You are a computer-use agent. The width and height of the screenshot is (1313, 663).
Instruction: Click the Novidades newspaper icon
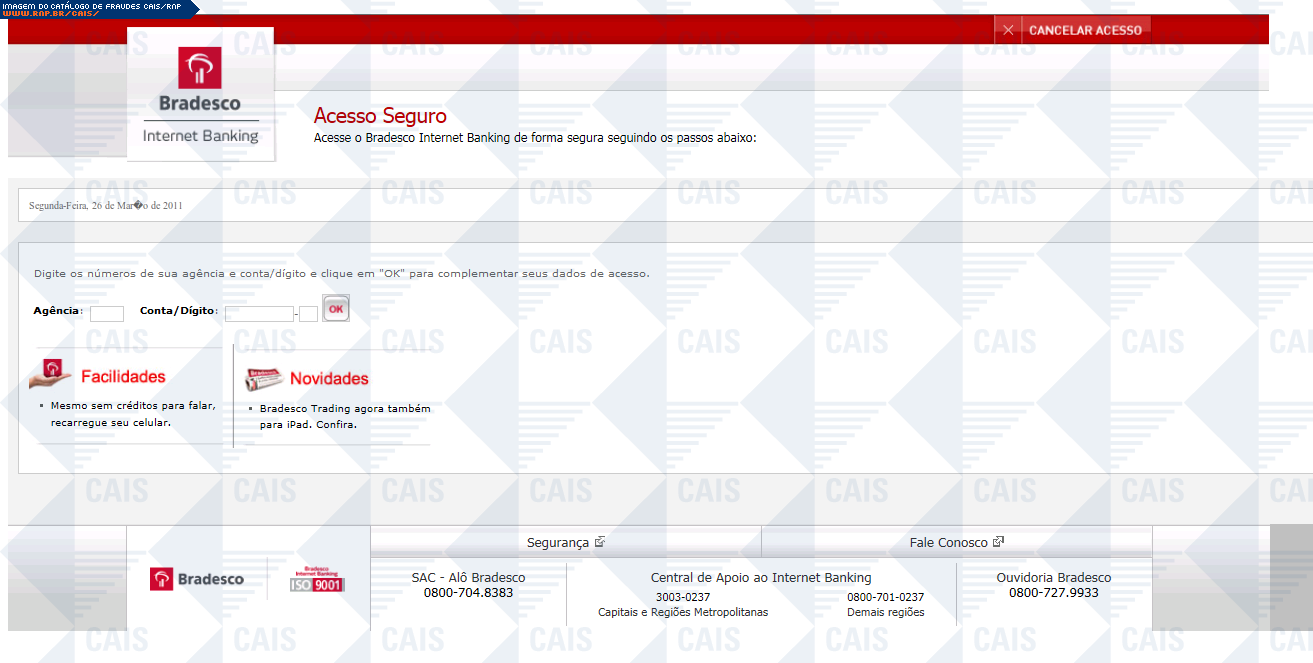[265, 379]
